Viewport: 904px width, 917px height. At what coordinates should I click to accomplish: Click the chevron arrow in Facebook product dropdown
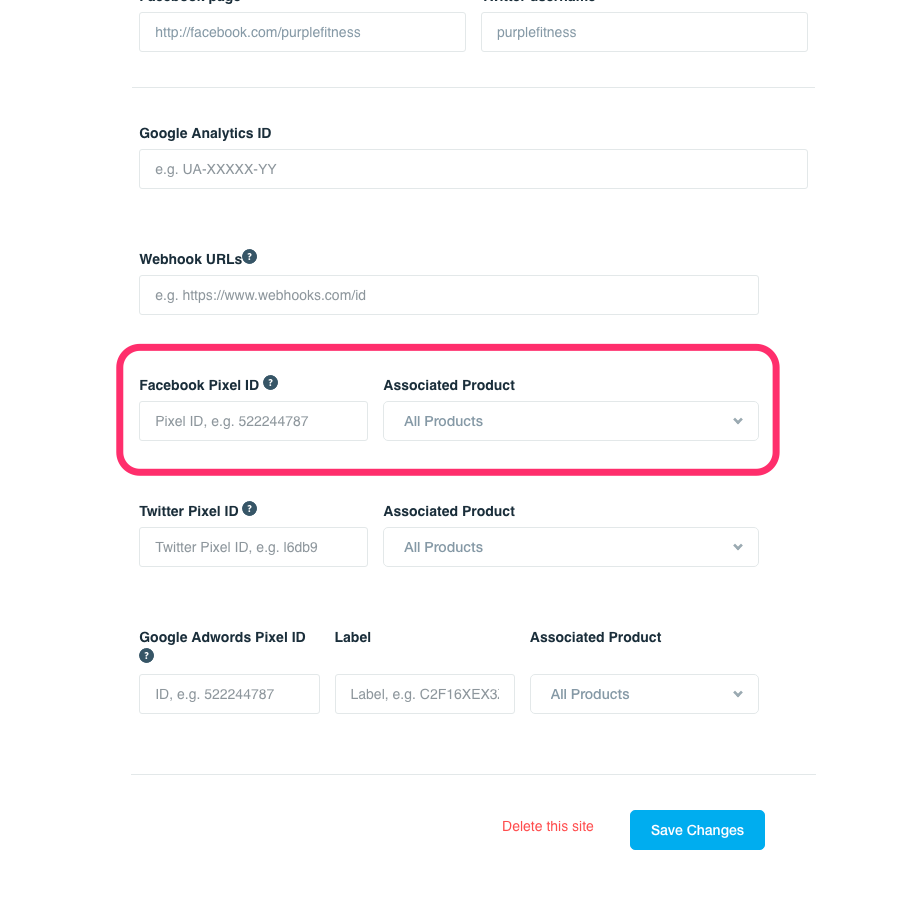pyautogui.click(x=738, y=421)
